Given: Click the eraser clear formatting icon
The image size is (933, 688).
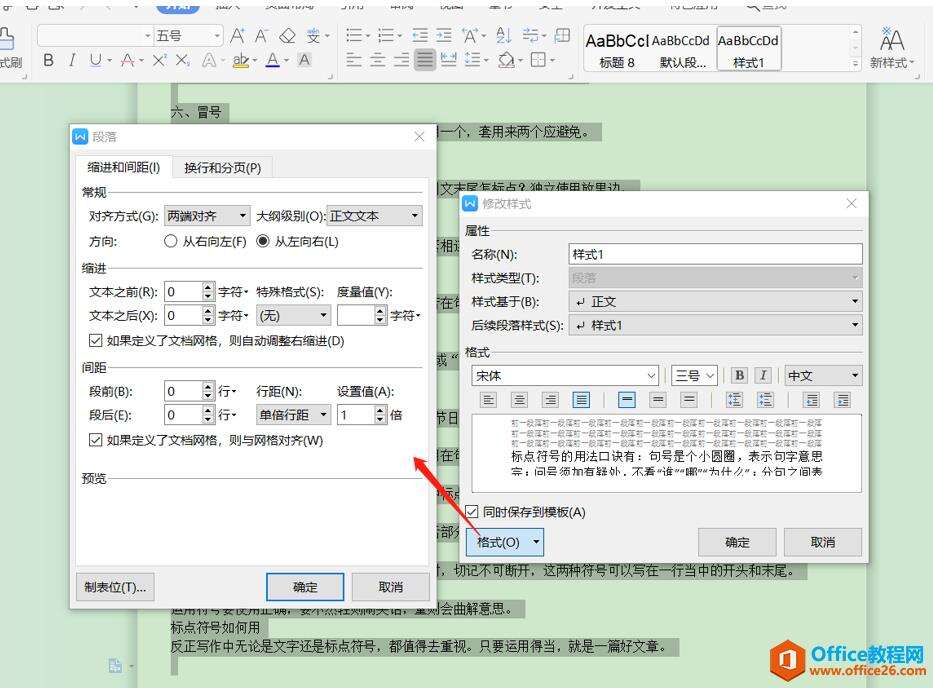Looking at the screenshot, I should click(x=288, y=36).
